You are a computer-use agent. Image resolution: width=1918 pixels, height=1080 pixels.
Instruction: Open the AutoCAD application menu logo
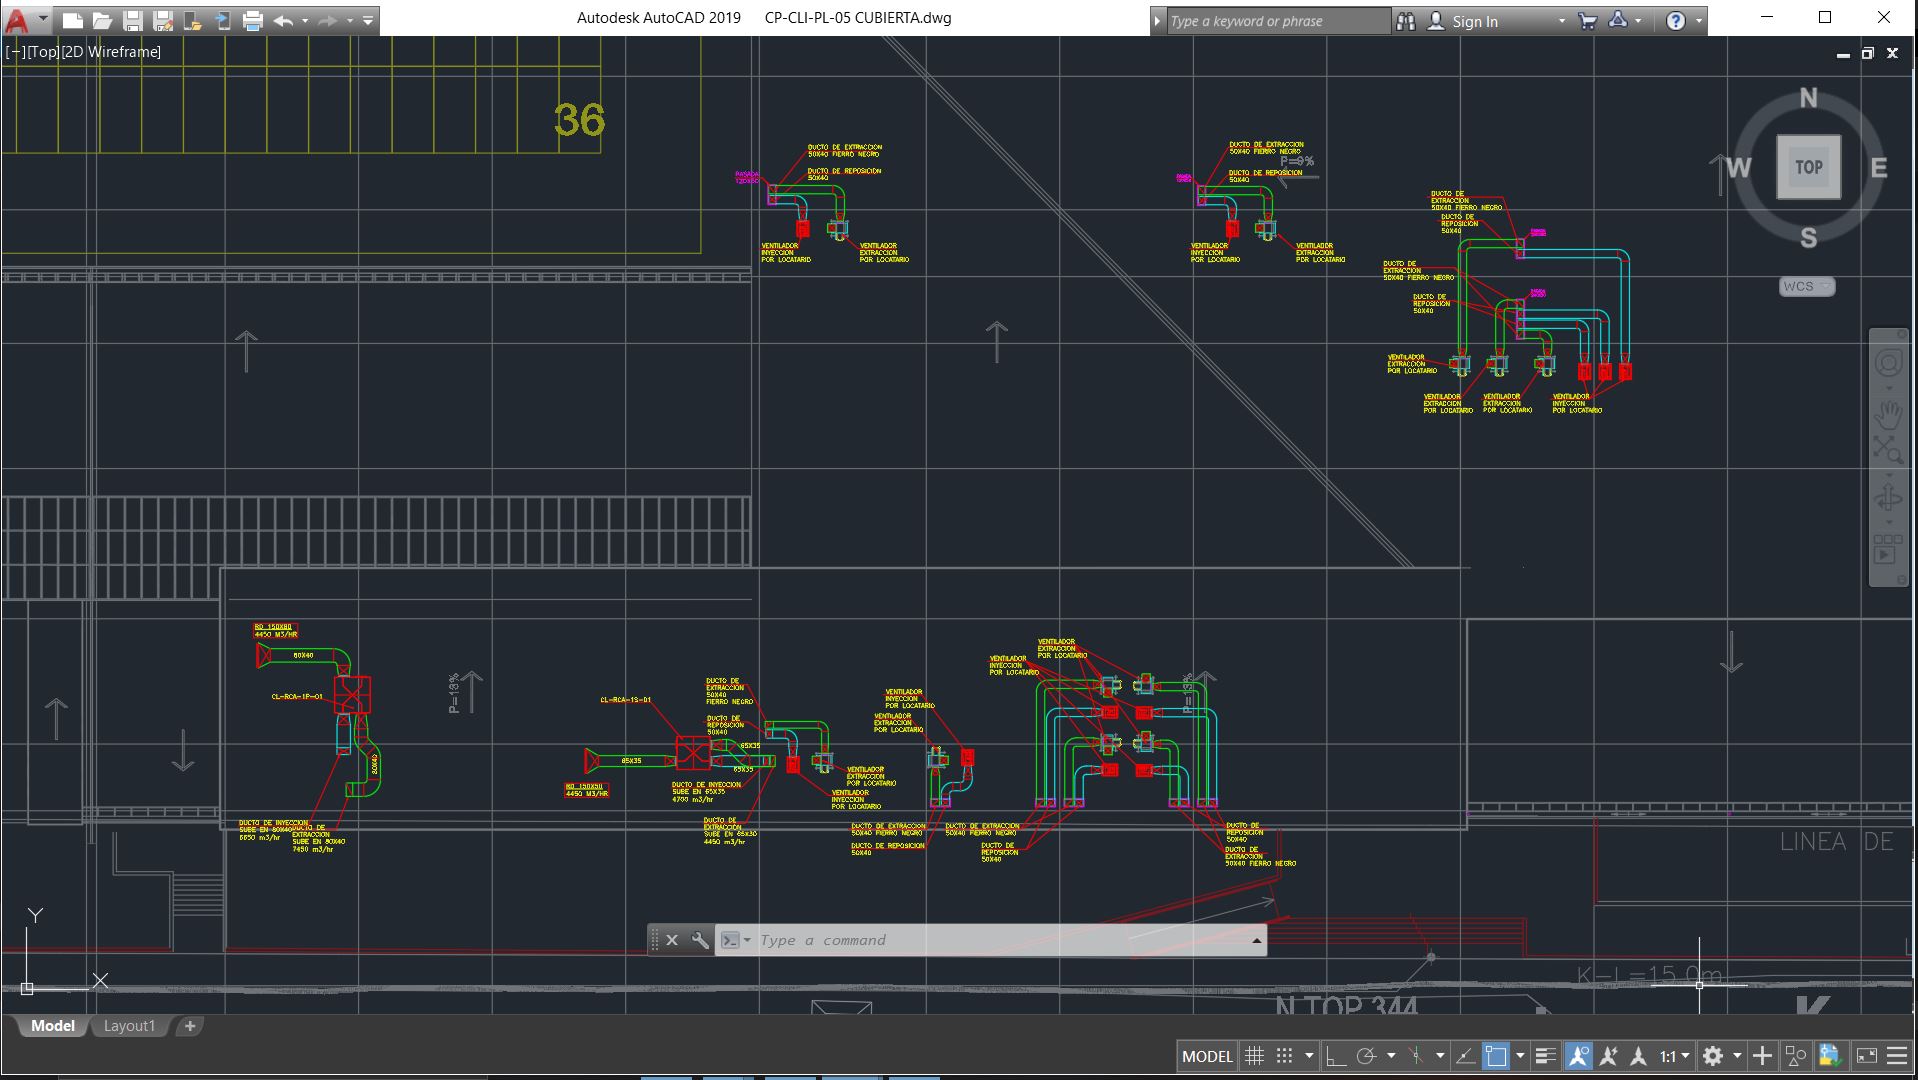[17, 20]
